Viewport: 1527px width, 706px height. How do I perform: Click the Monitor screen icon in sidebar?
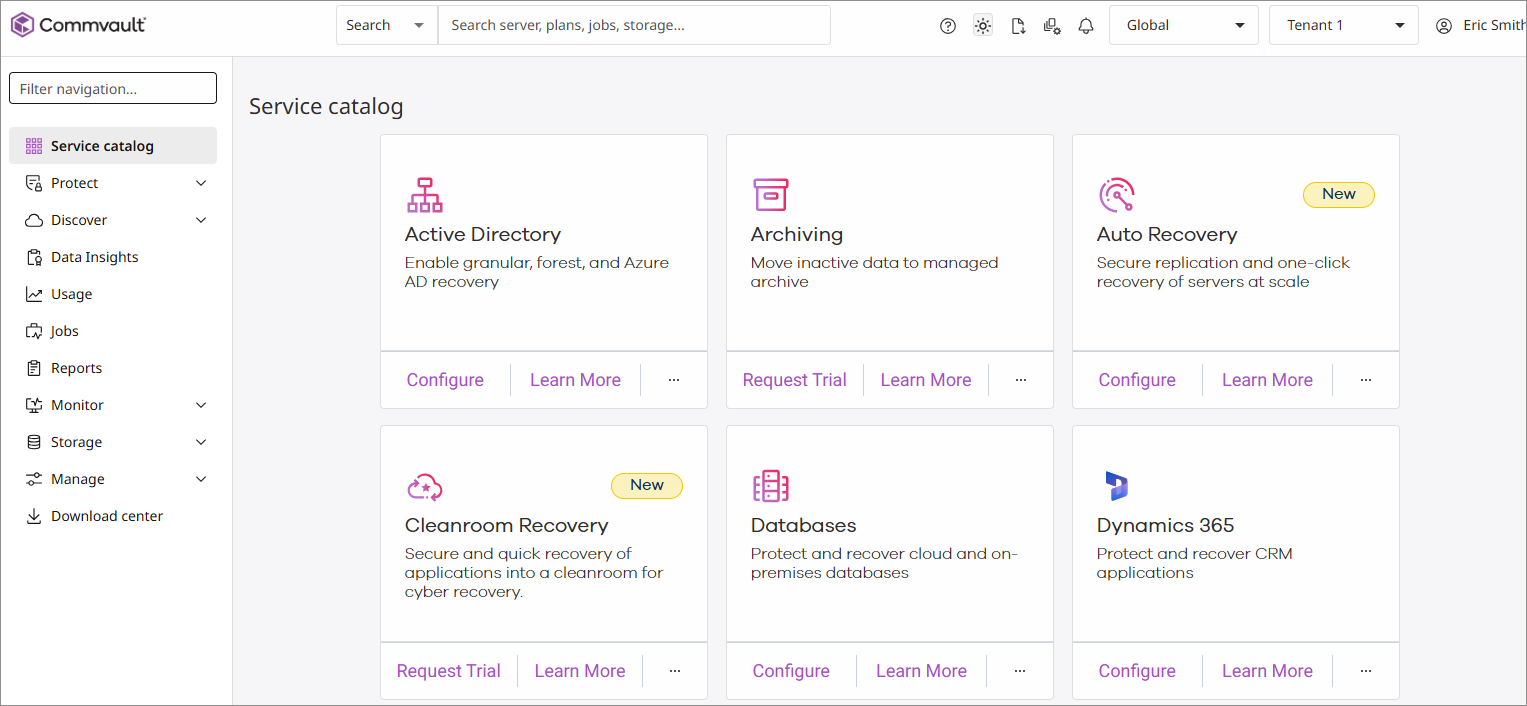(34, 405)
